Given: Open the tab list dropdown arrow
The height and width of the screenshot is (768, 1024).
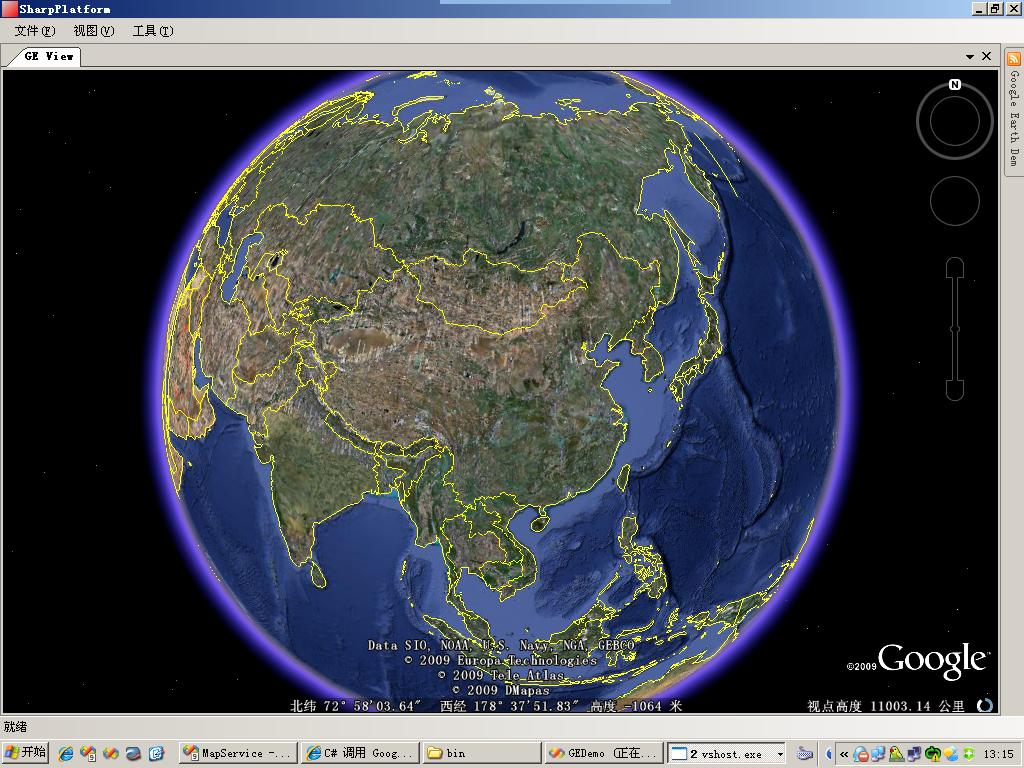Looking at the screenshot, I should pyautogui.click(x=970, y=57).
